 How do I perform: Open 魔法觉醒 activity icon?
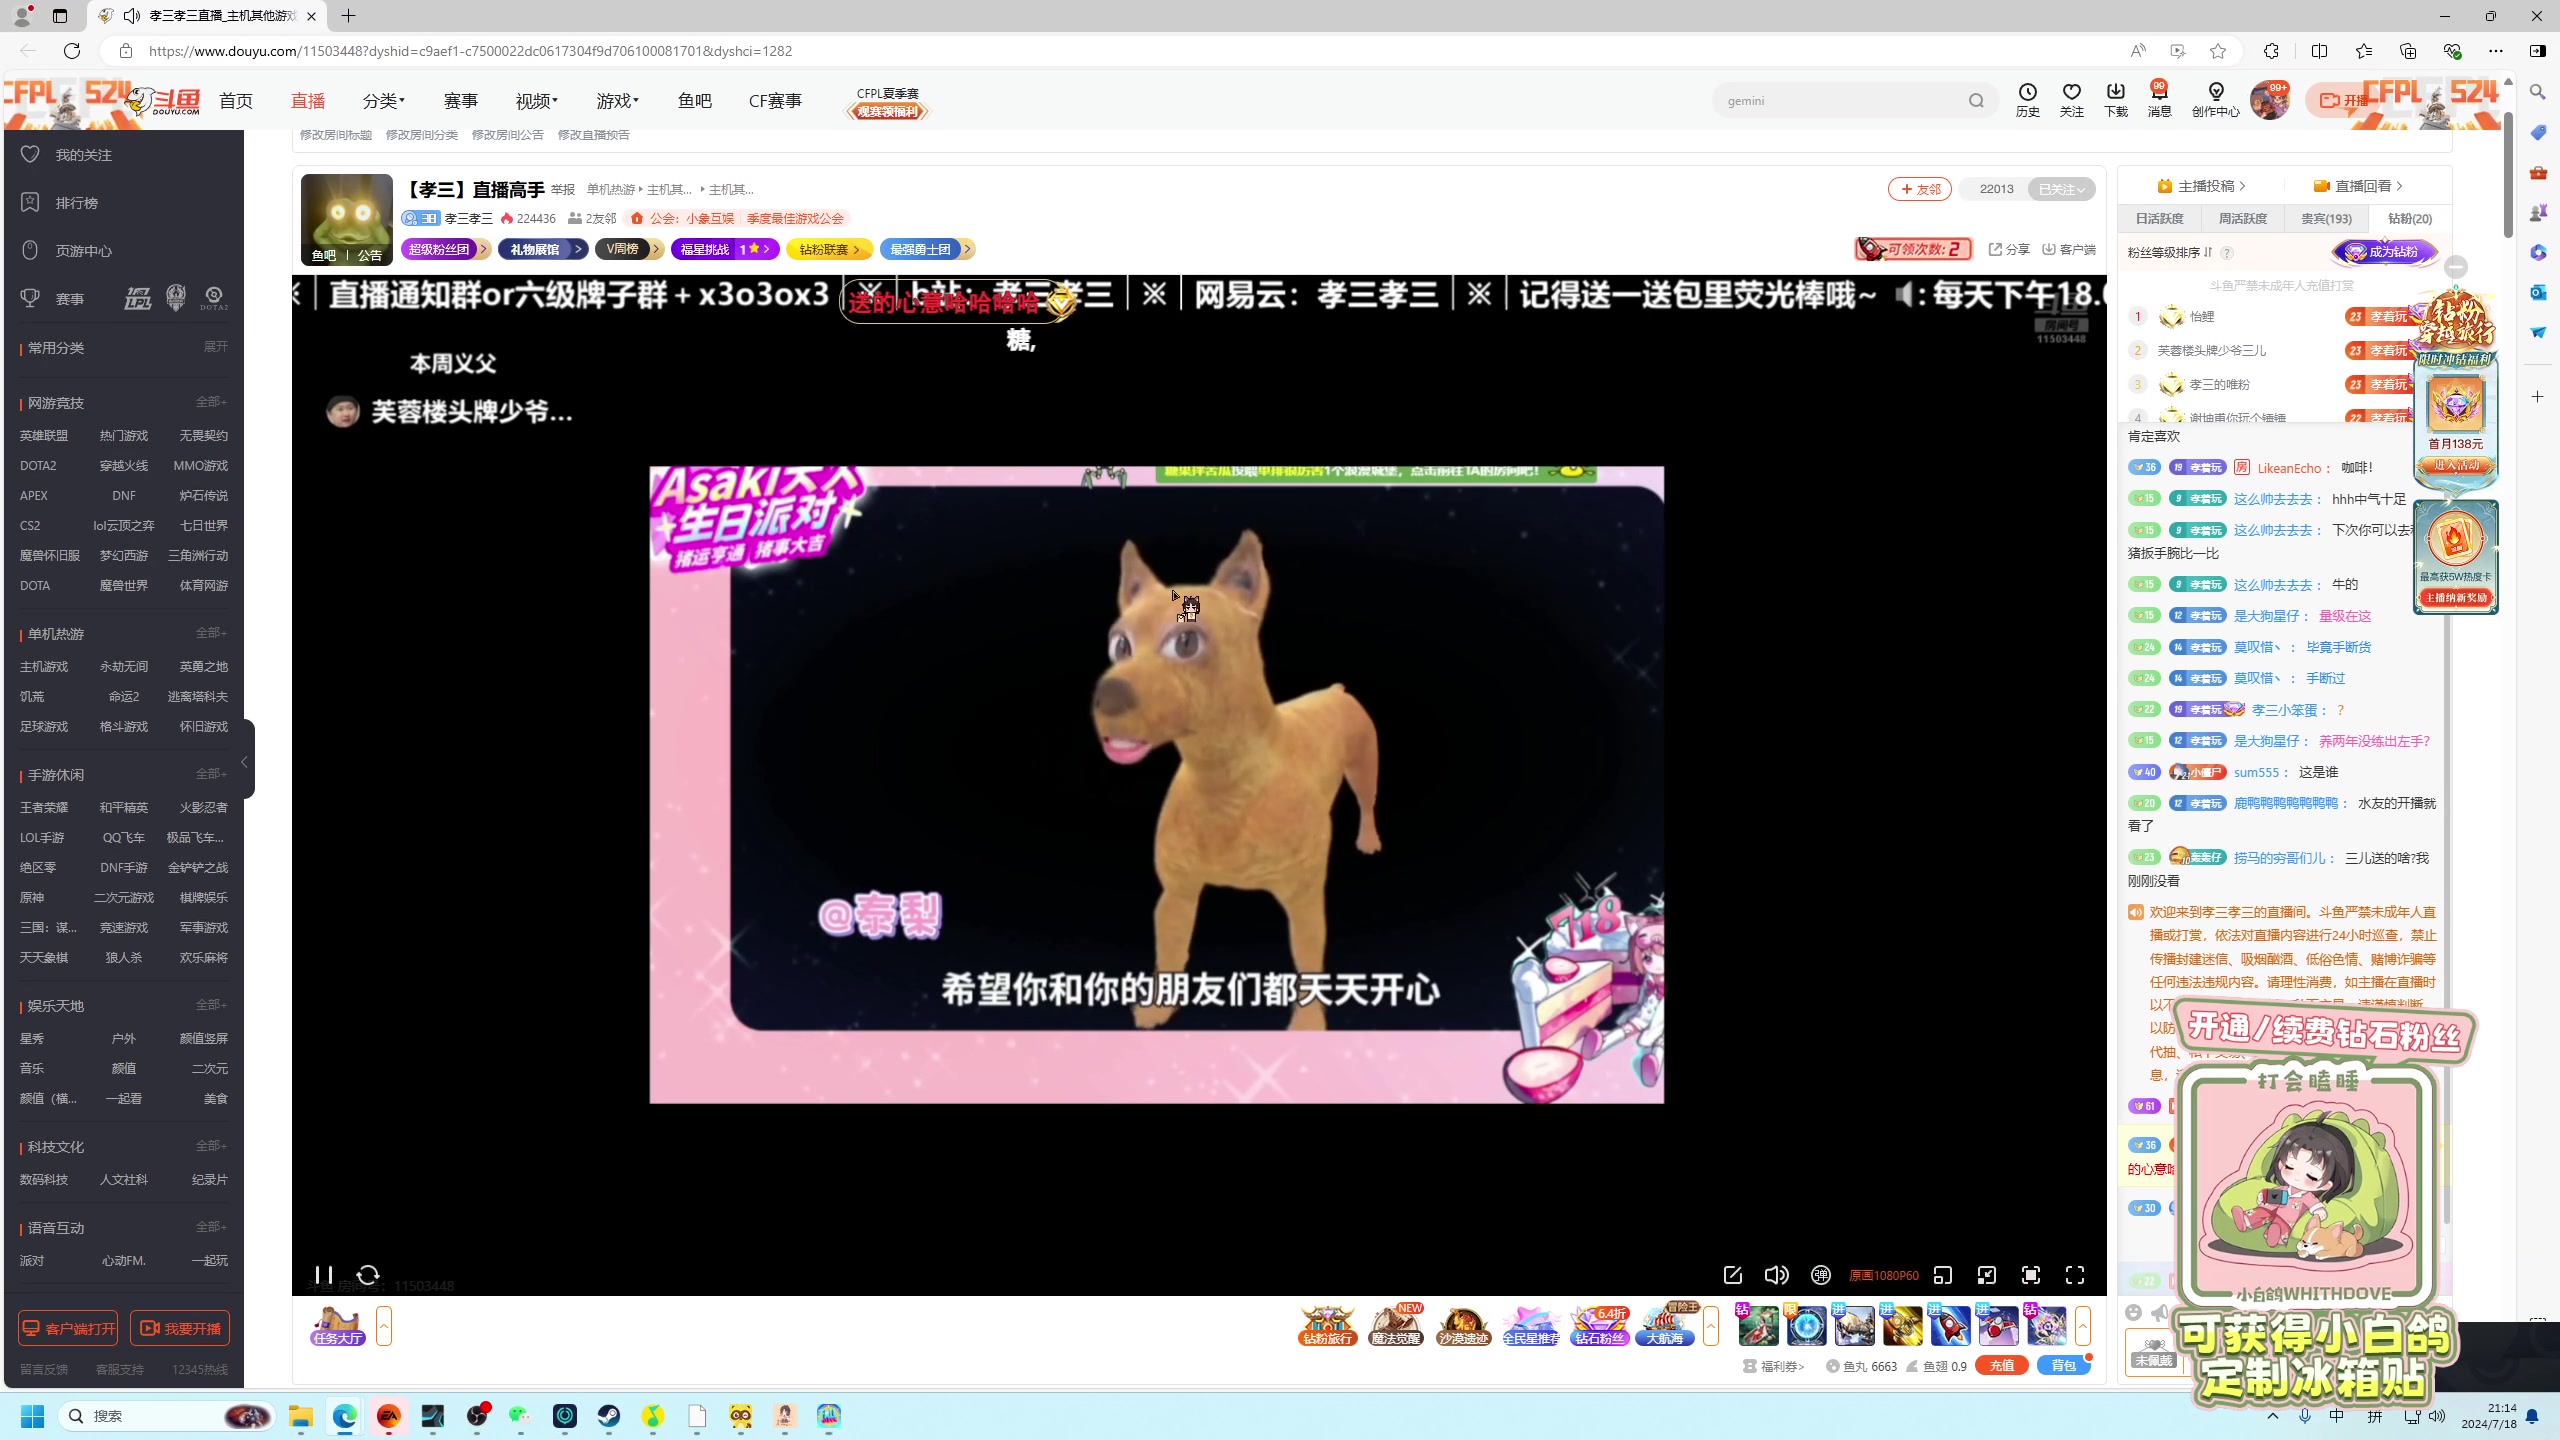(1396, 1326)
